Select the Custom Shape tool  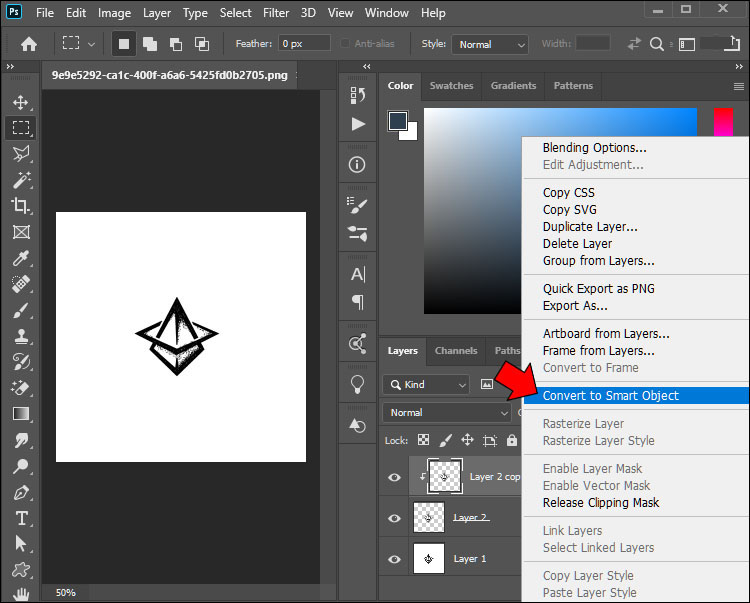click(x=21, y=570)
